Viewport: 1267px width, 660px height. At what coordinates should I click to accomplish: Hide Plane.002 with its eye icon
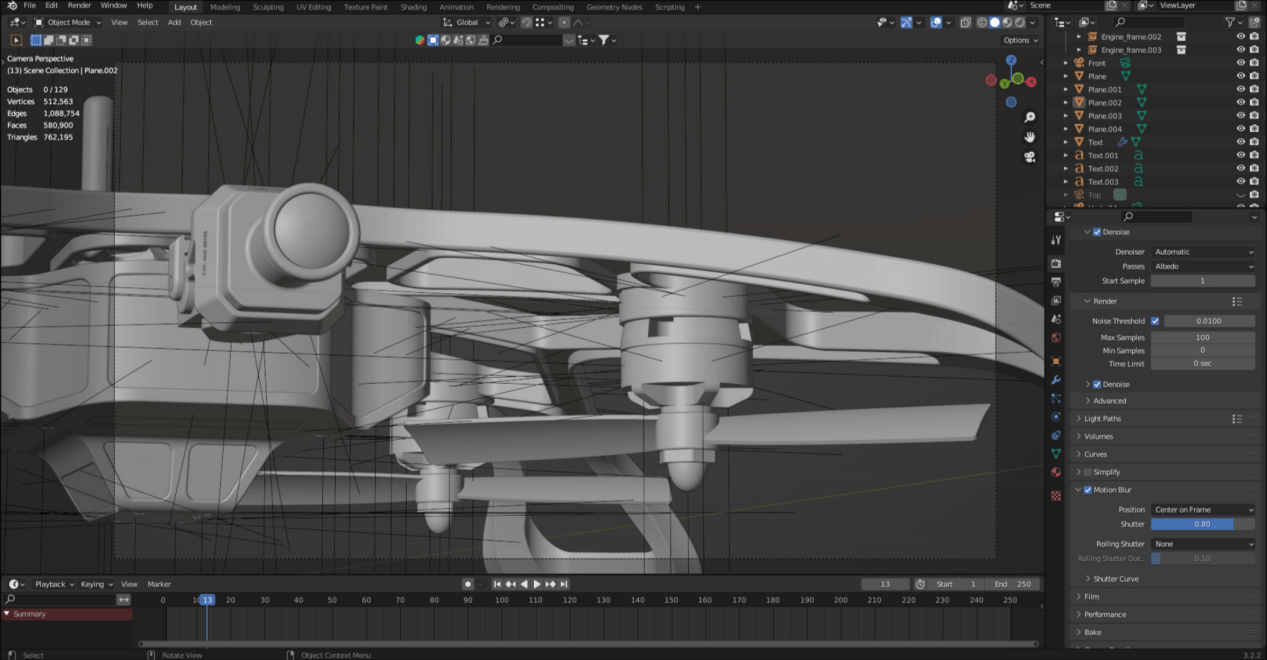click(1240, 102)
